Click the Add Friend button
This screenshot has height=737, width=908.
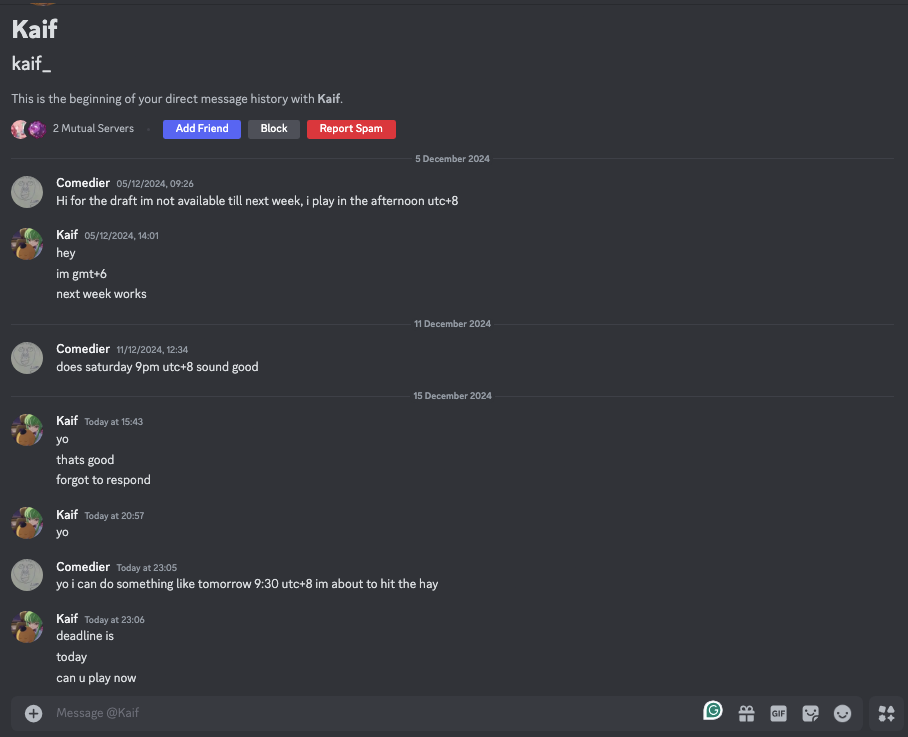click(x=202, y=129)
